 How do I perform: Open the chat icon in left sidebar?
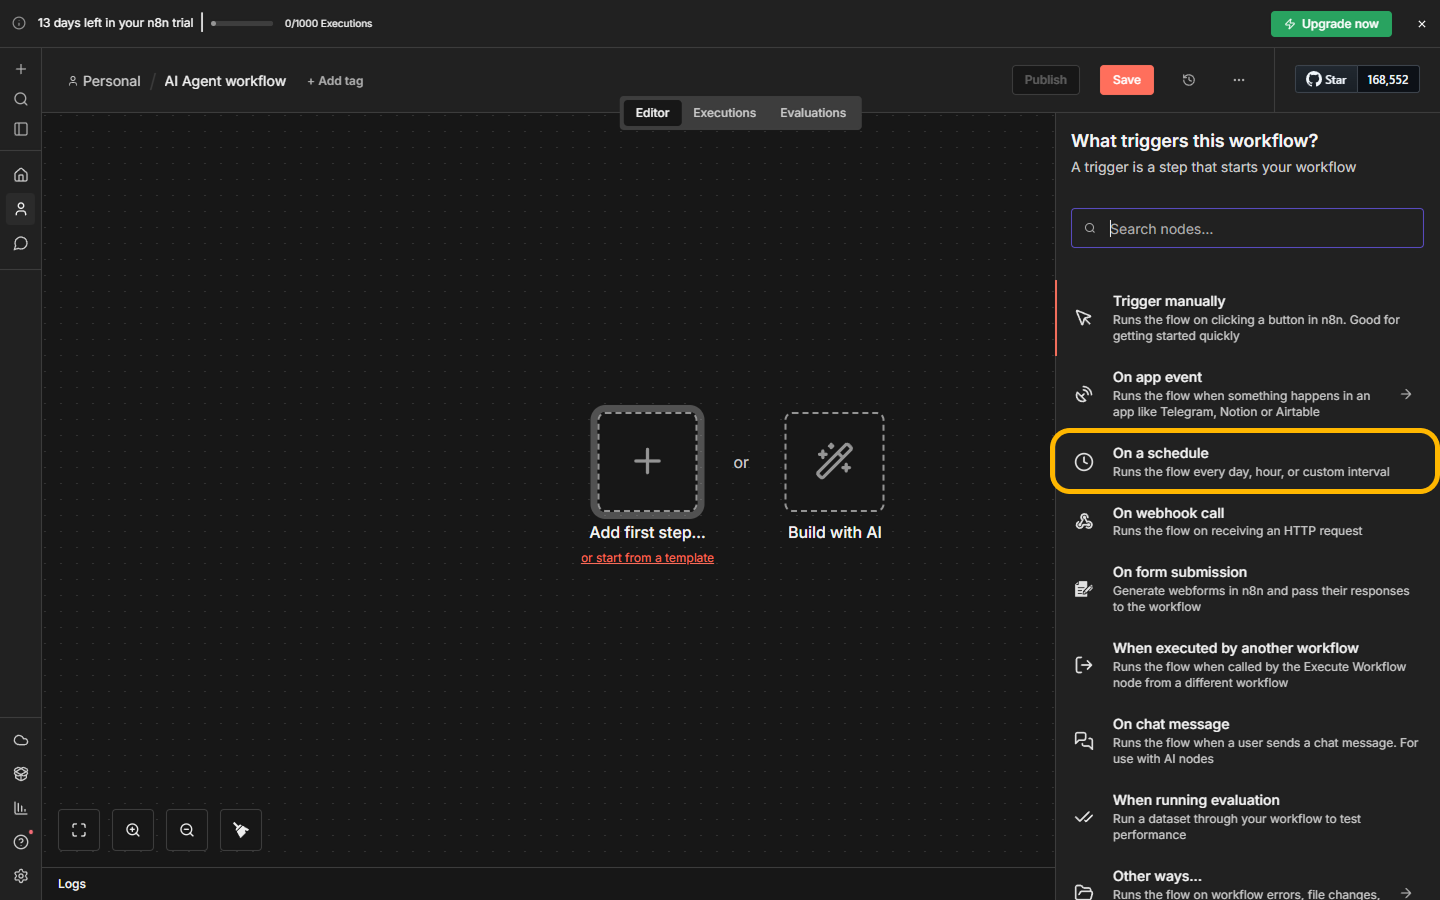[21, 244]
